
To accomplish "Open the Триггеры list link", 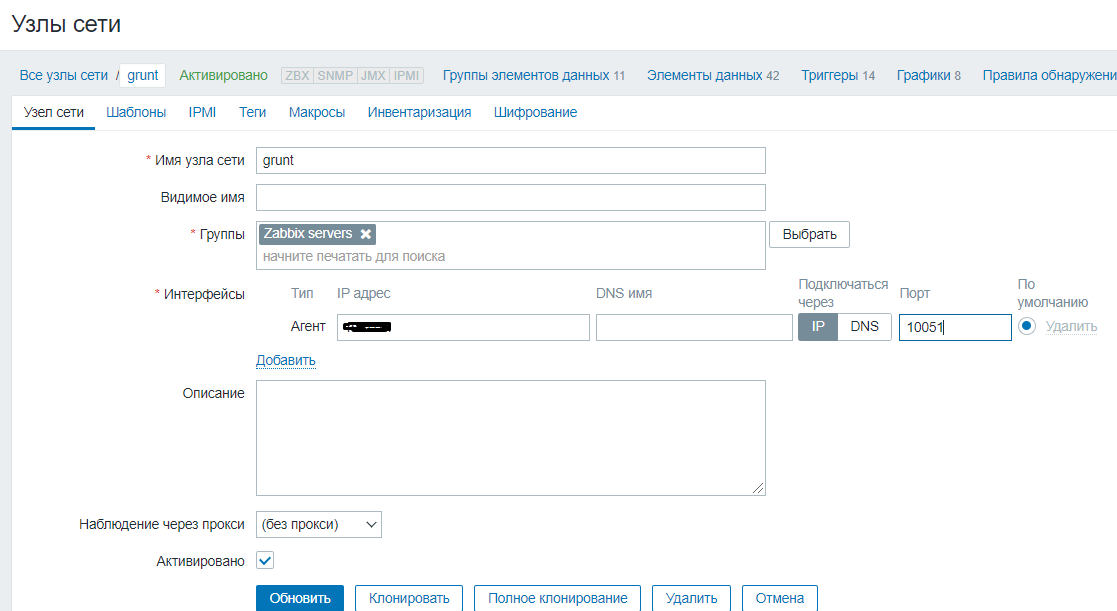I will (832, 74).
